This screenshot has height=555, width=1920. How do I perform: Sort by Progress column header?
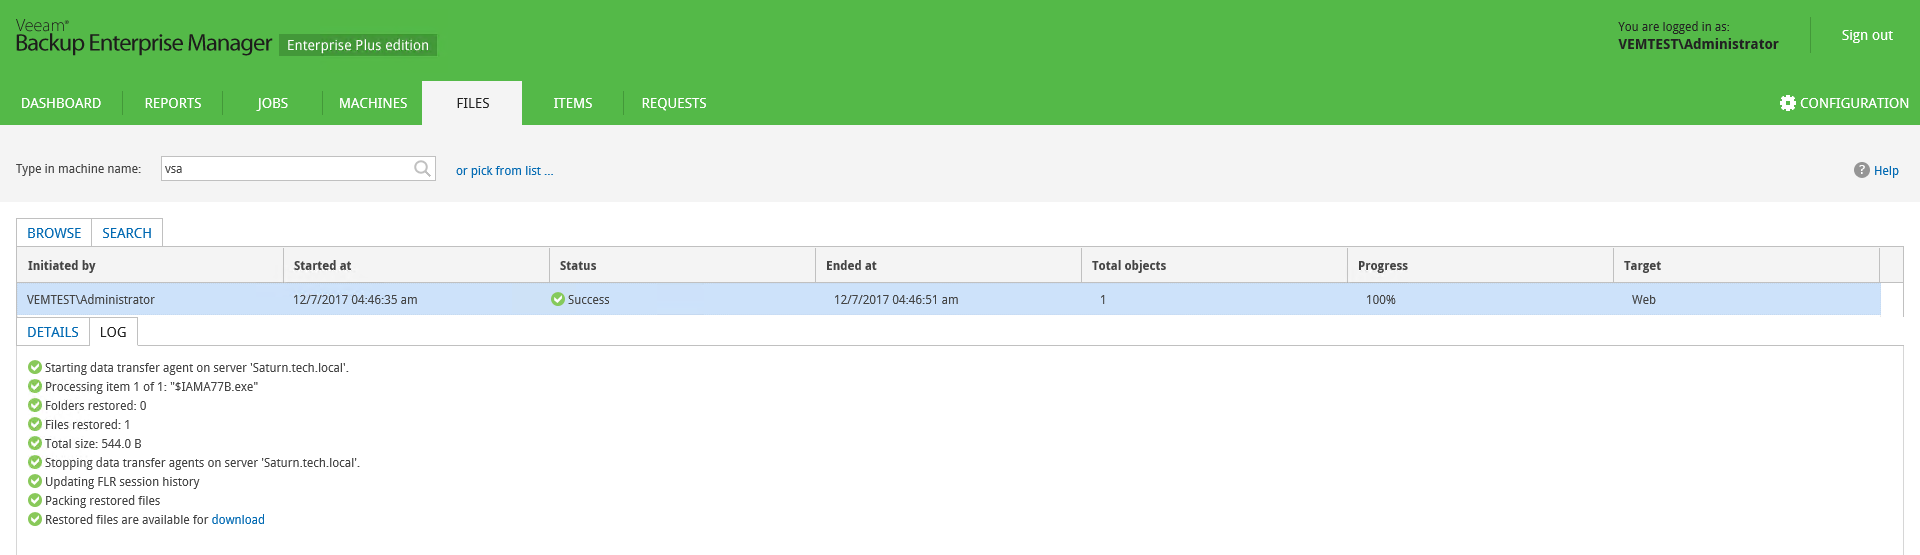coord(1480,265)
